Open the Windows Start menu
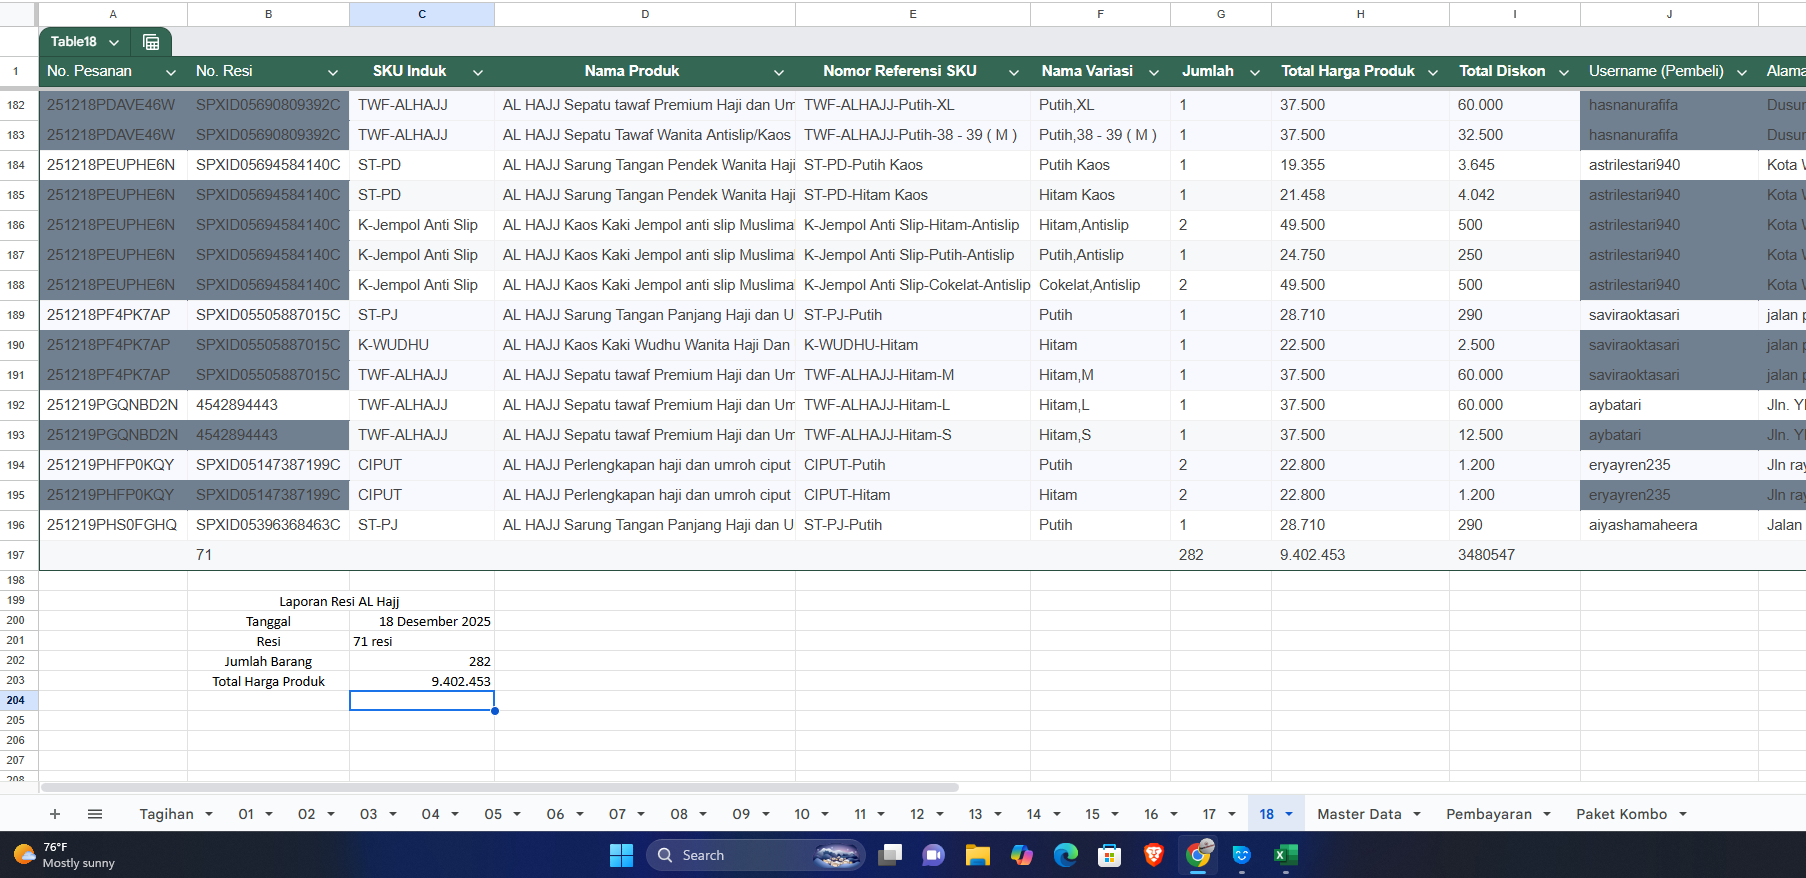Image resolution: width=1806 pixels, height=878 pixels. [621, 855]
